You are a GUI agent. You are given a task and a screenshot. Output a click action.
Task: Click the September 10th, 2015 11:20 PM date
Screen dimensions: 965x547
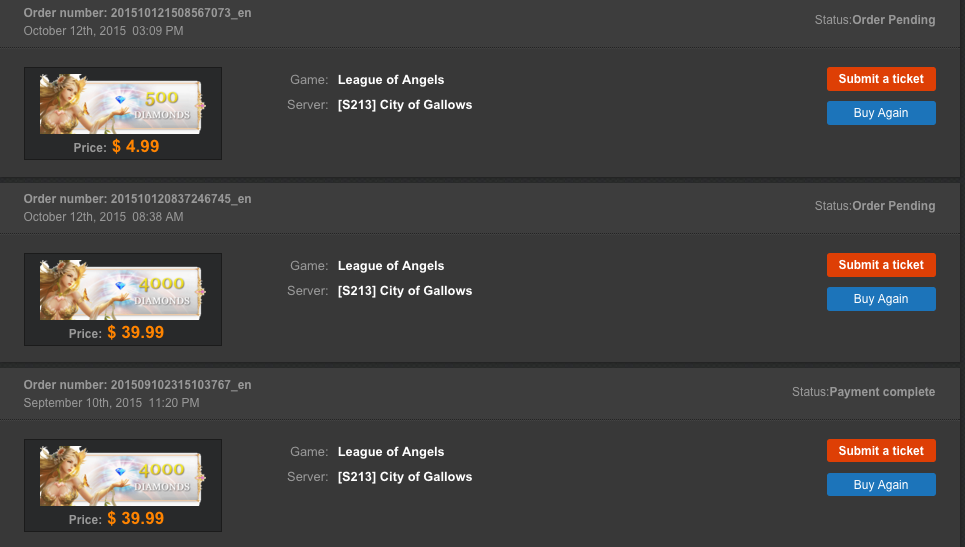(111, 403)
